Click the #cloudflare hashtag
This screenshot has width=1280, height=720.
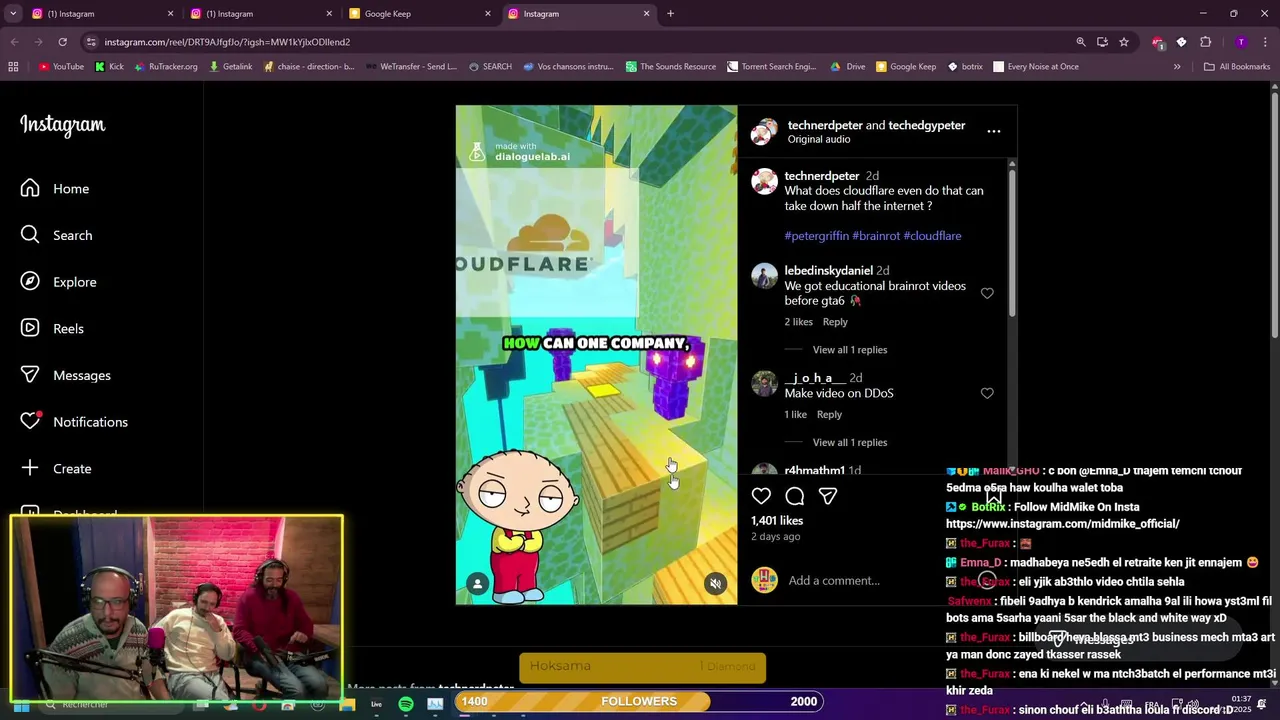pos(932,236)
